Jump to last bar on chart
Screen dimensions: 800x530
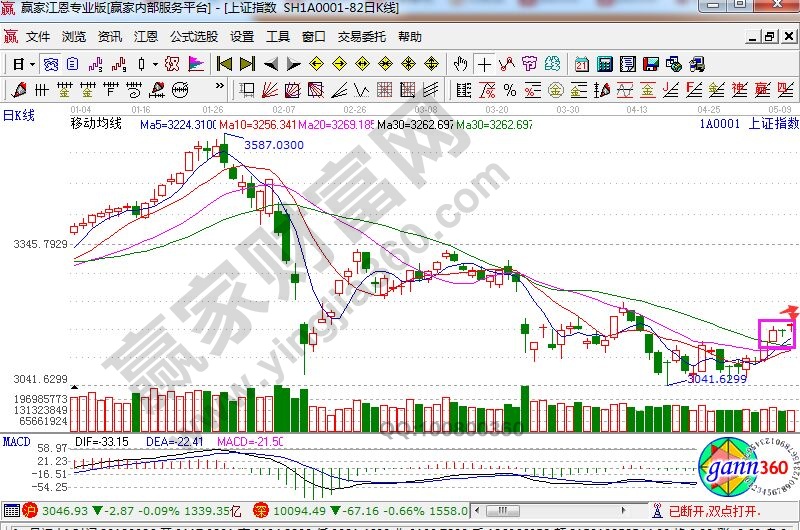point(247,64)
